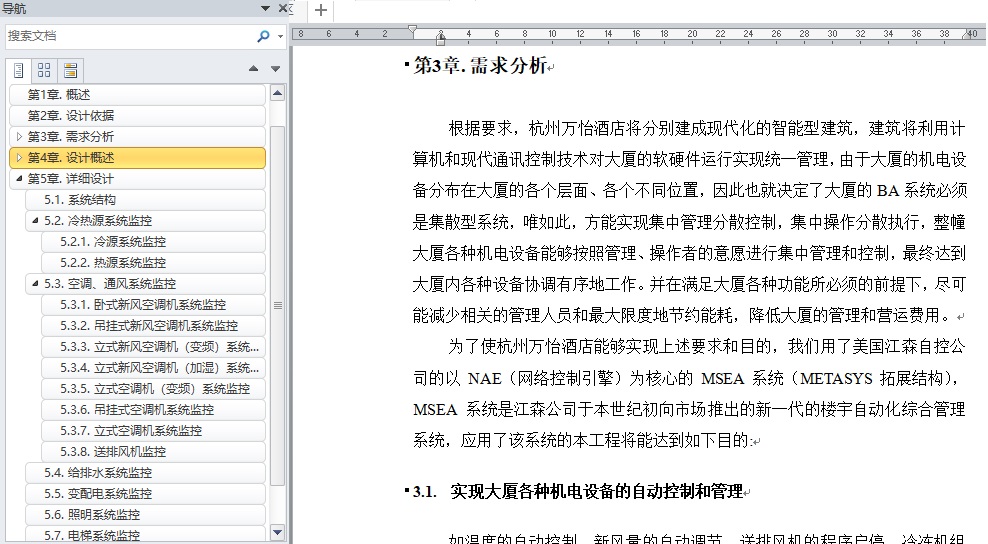This screenshot has height=544, width=988.
Task: Select heading 5.5. 变配电系统监控
Action: click(x=146, y=494)
